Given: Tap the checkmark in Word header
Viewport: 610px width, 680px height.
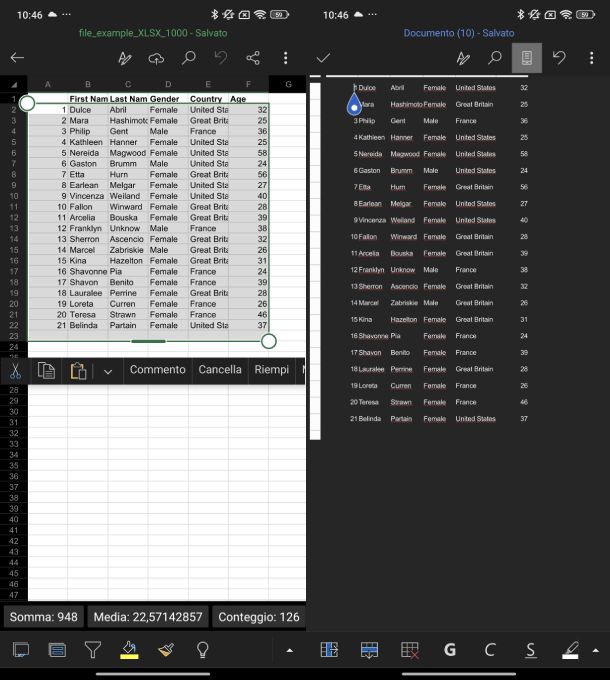Looking at the screenshot, I should pos(323,58).
